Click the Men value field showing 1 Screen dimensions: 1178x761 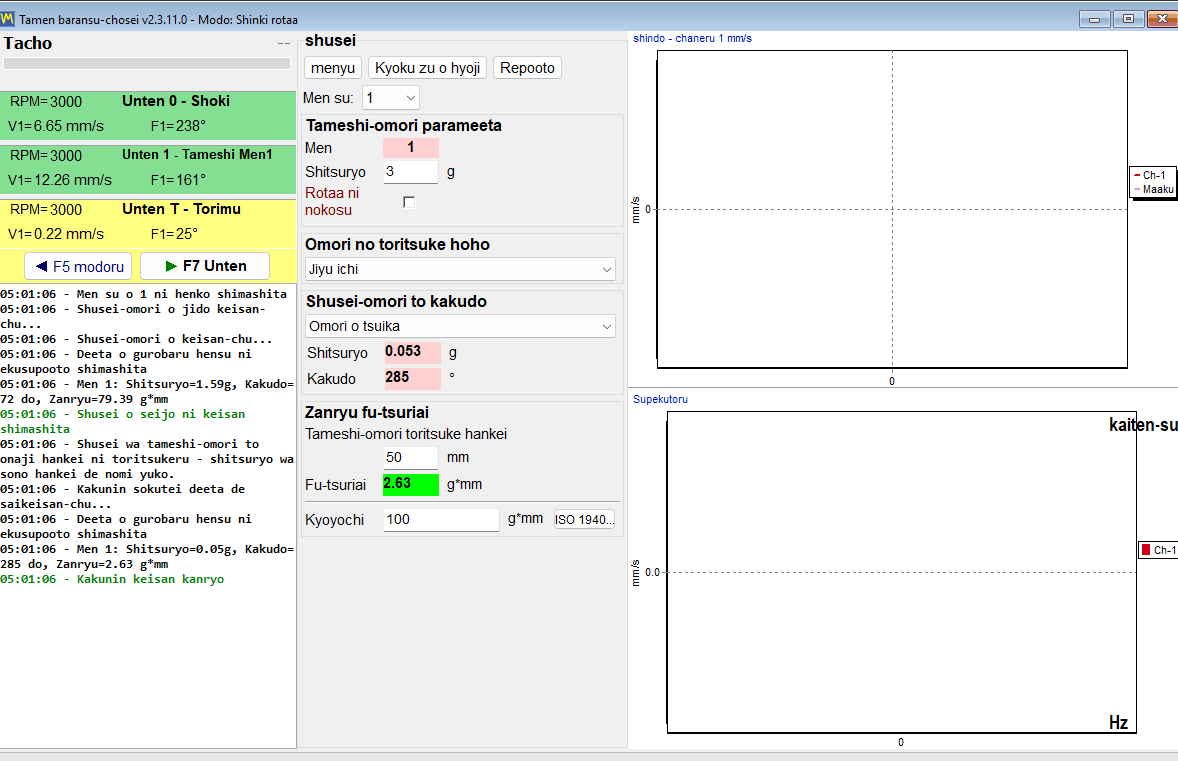point(410,147)
